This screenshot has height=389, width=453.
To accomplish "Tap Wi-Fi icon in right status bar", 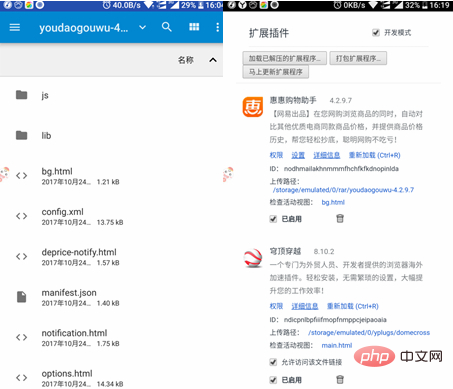I will (373, 5).
